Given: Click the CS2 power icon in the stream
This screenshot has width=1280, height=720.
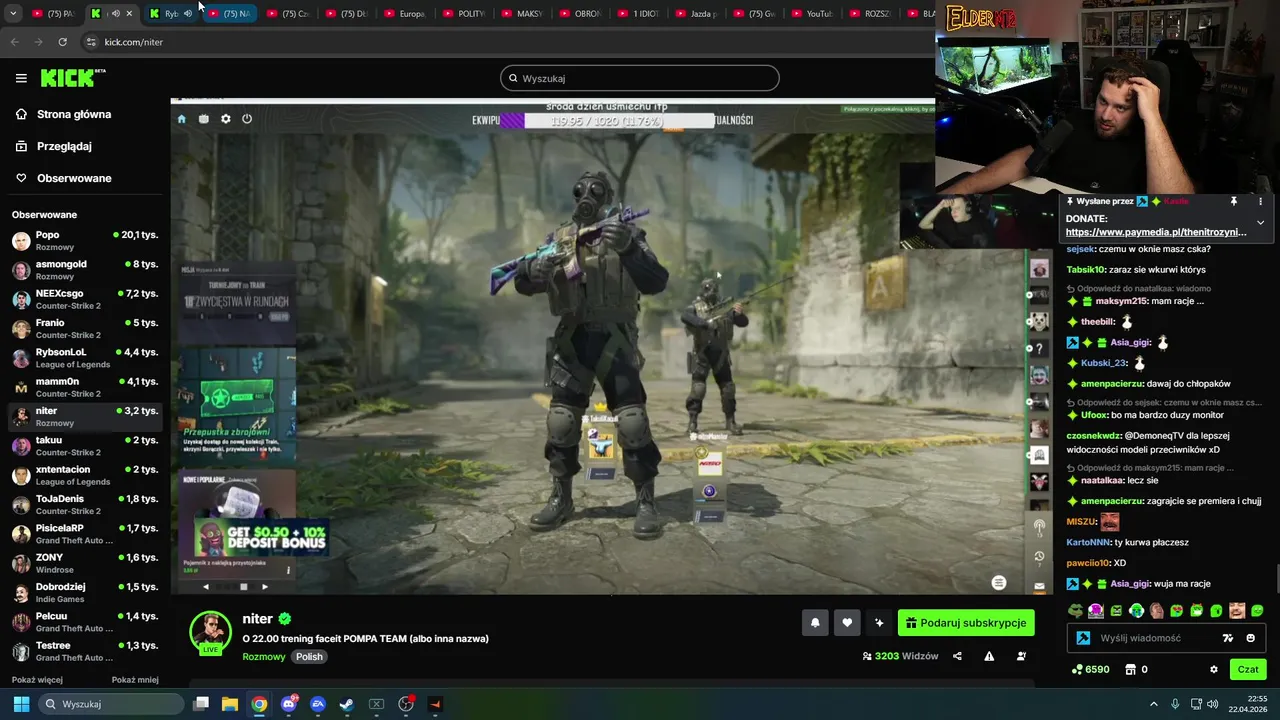Looking at the screenshot, I should point(247,119).
